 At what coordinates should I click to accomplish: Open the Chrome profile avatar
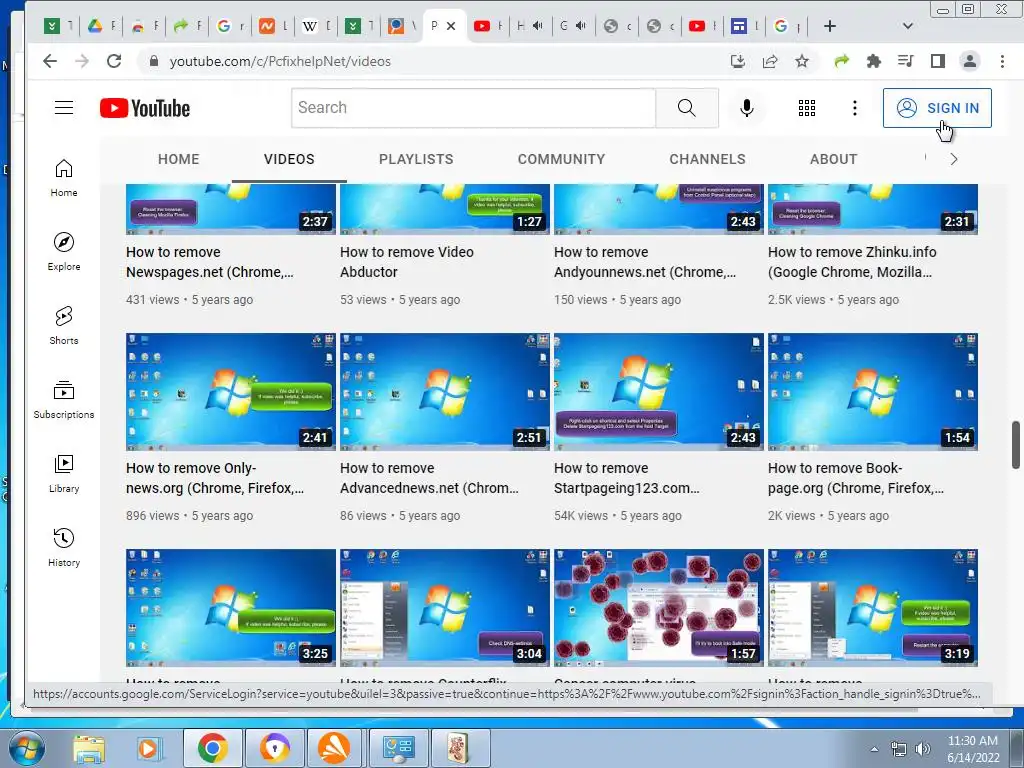[x=970, y=61]
